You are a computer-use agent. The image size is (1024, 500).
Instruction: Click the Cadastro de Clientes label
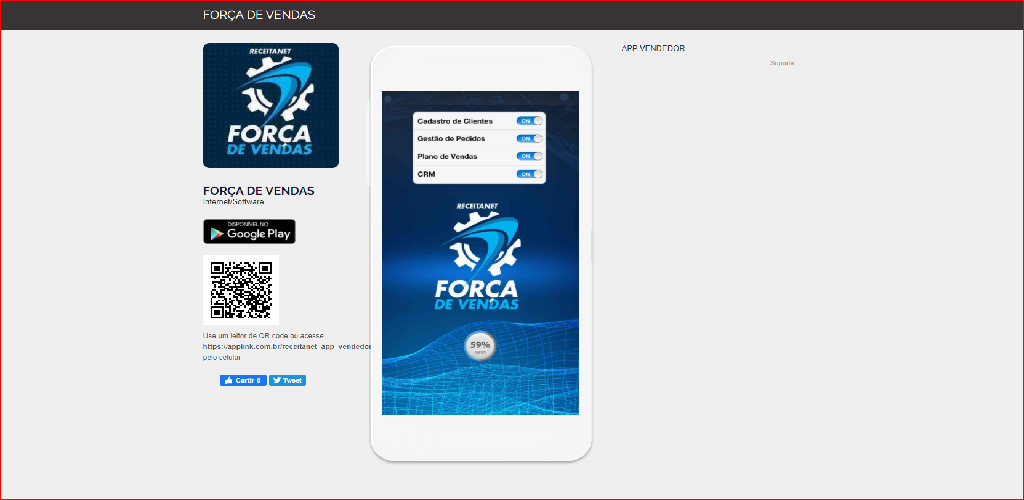tap(455, 121)
